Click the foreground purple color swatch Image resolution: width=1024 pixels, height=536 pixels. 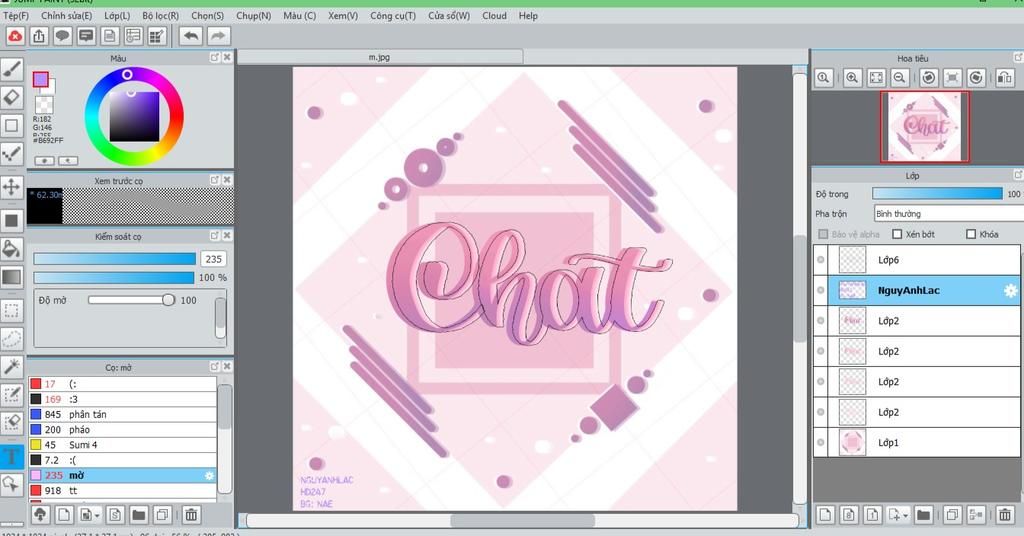coord(40,80)
